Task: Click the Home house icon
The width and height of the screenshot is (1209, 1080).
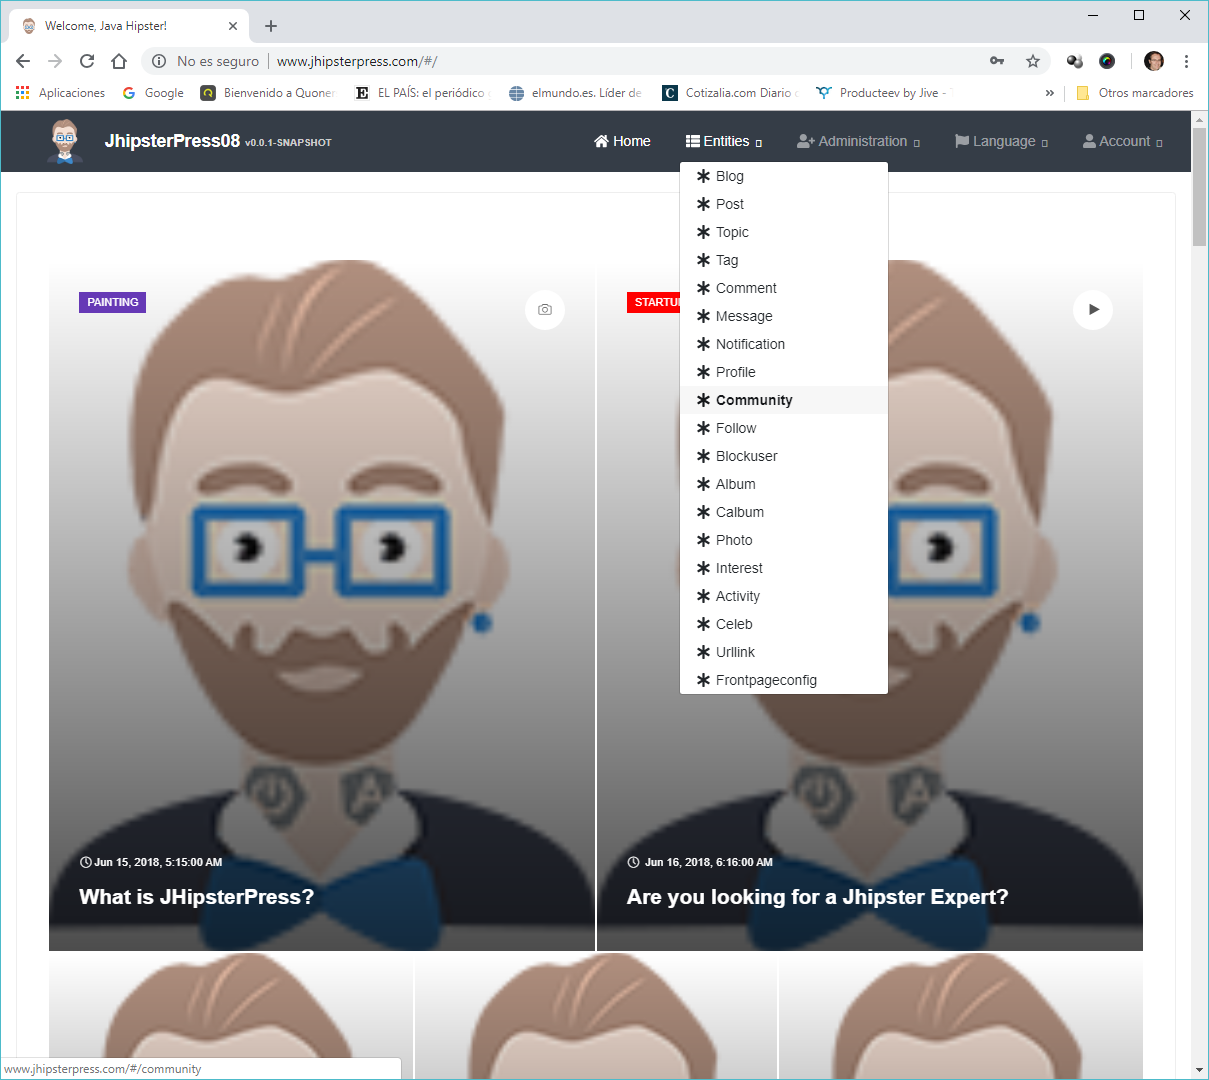Action: click(601, 141)
